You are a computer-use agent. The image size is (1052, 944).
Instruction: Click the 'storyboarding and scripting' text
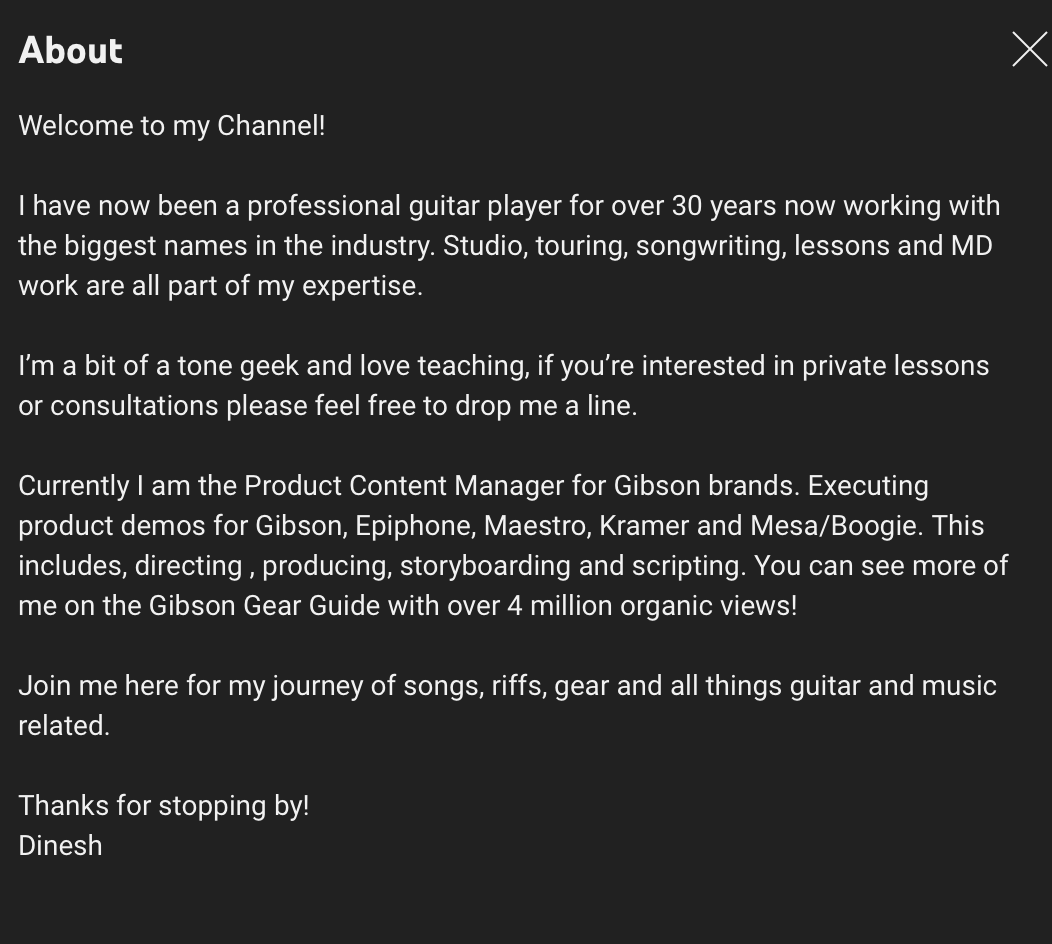click(x=572, y=566)
